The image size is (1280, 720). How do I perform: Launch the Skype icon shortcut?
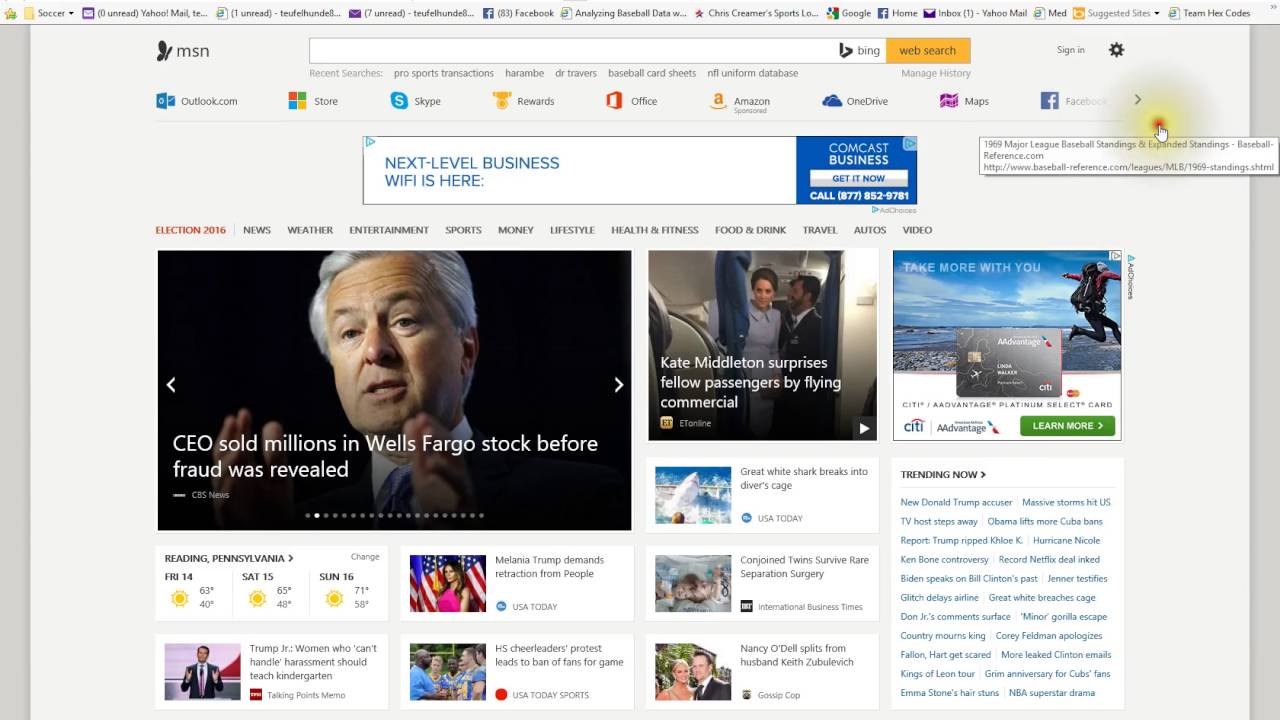(x=399, y=101)
